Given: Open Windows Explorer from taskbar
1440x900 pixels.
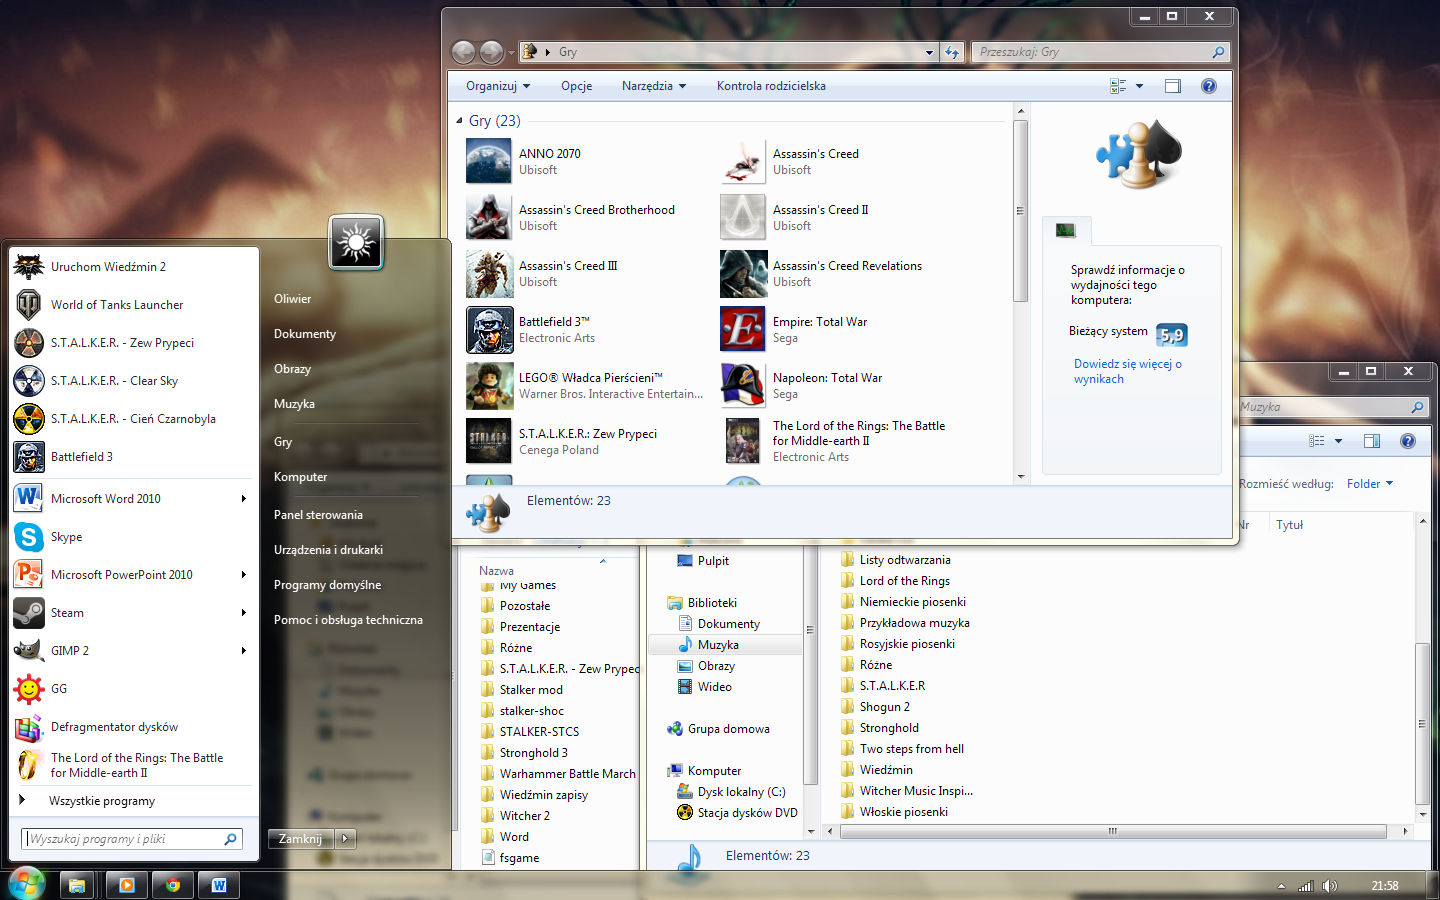Looking at the screenshot, I should [x=78, y=885].
